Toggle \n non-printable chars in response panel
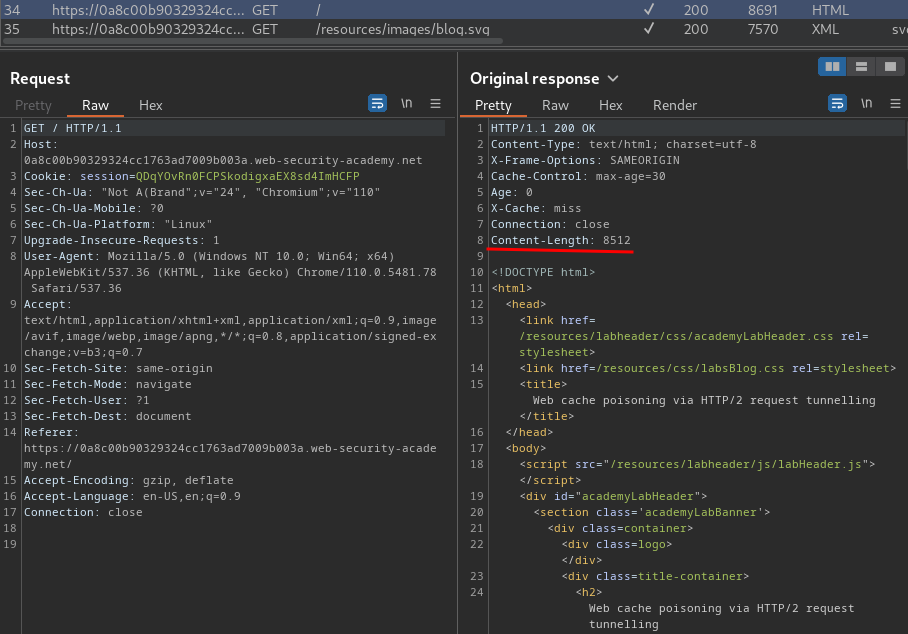908x634 pixels. 866,104
